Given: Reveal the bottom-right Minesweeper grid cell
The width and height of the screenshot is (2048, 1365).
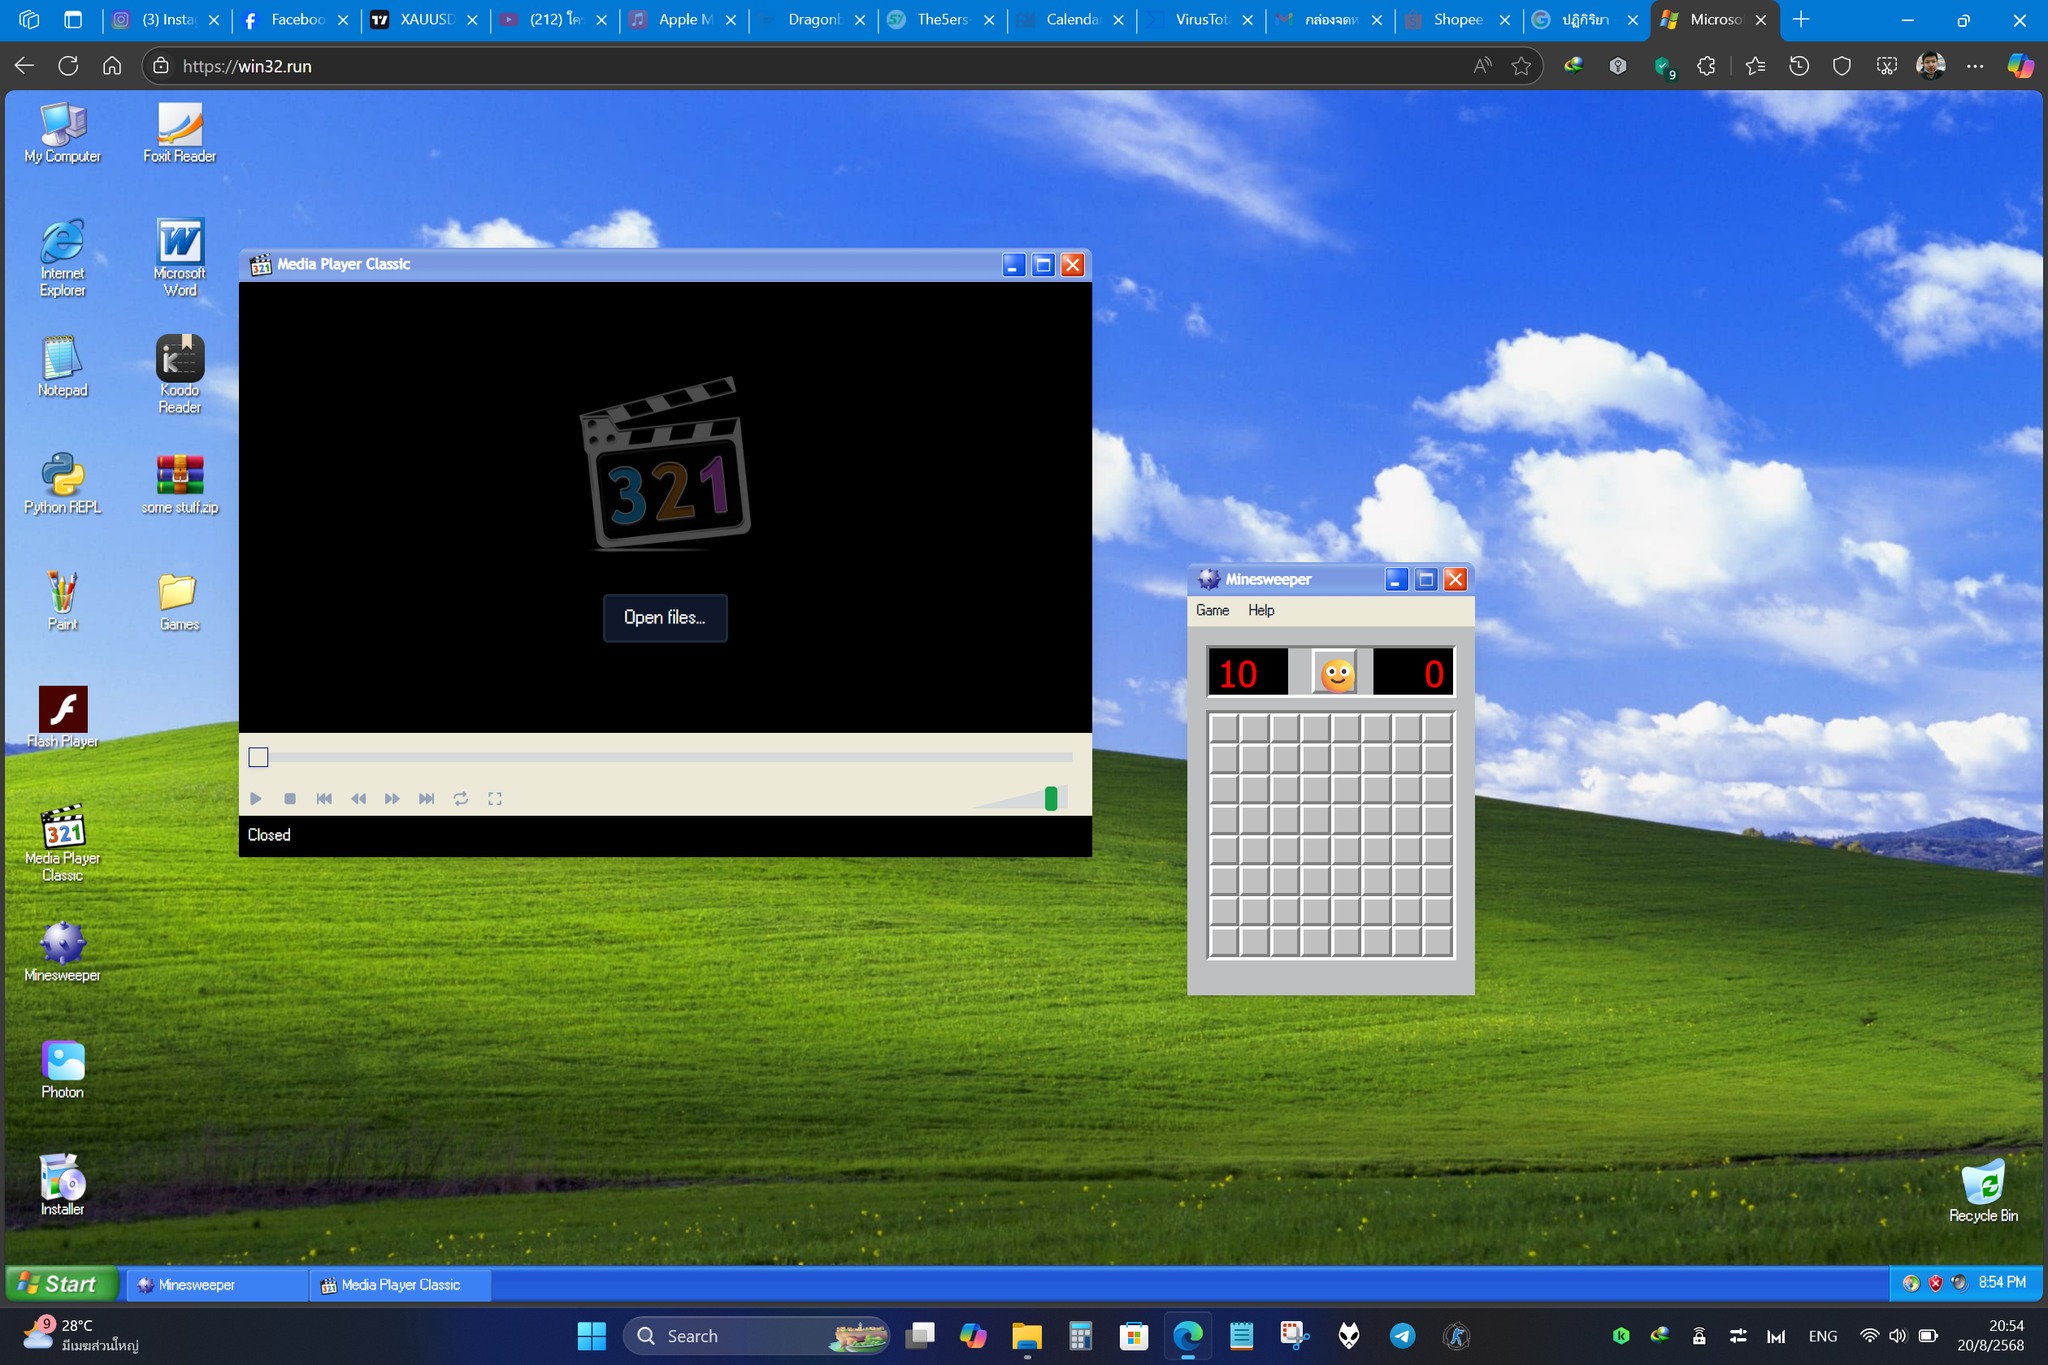Looking at the screenshot, I should point(1438,942).
